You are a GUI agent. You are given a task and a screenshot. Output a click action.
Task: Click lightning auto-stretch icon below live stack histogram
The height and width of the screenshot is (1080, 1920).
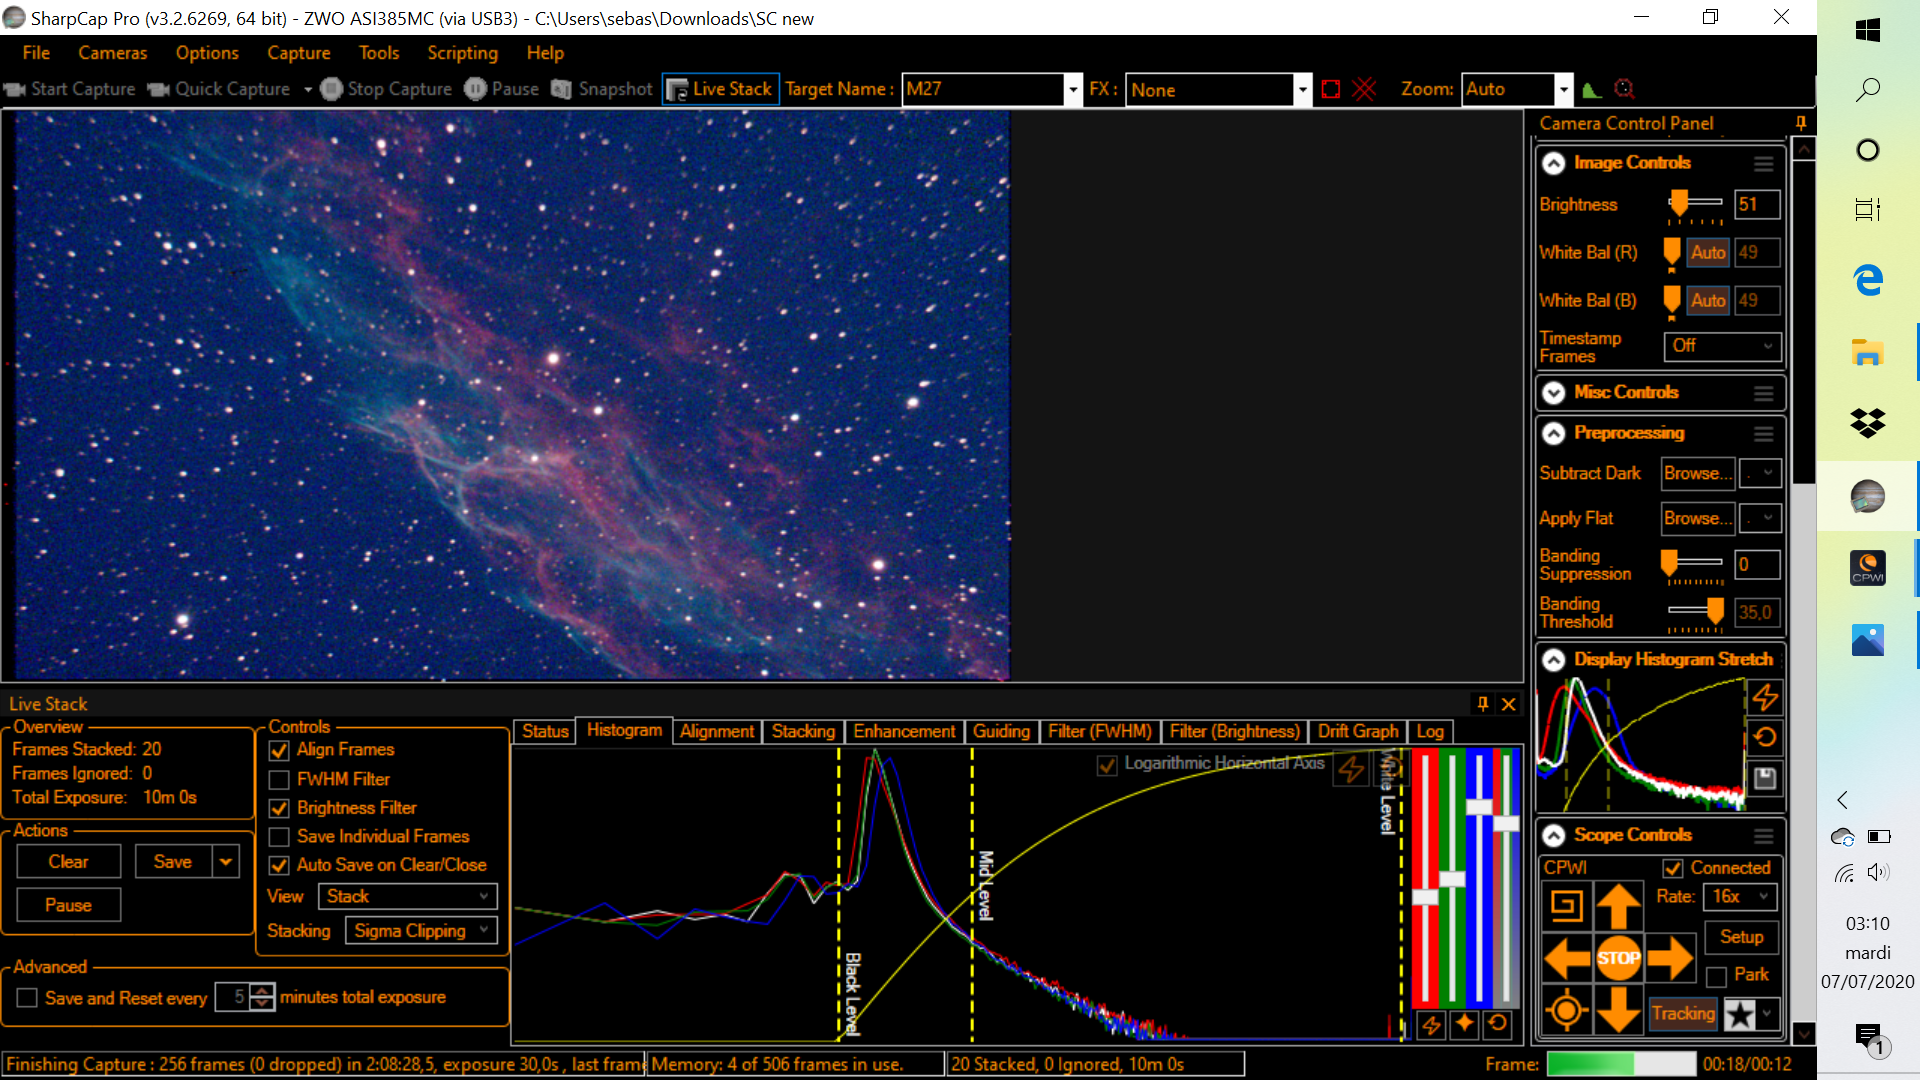coord(1432,1024)
